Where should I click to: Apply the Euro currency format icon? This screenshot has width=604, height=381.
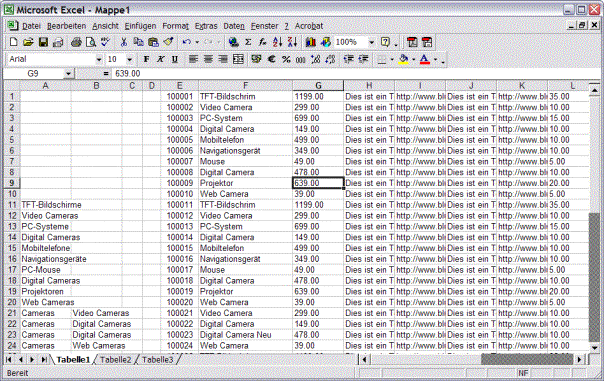coord(272,59)
